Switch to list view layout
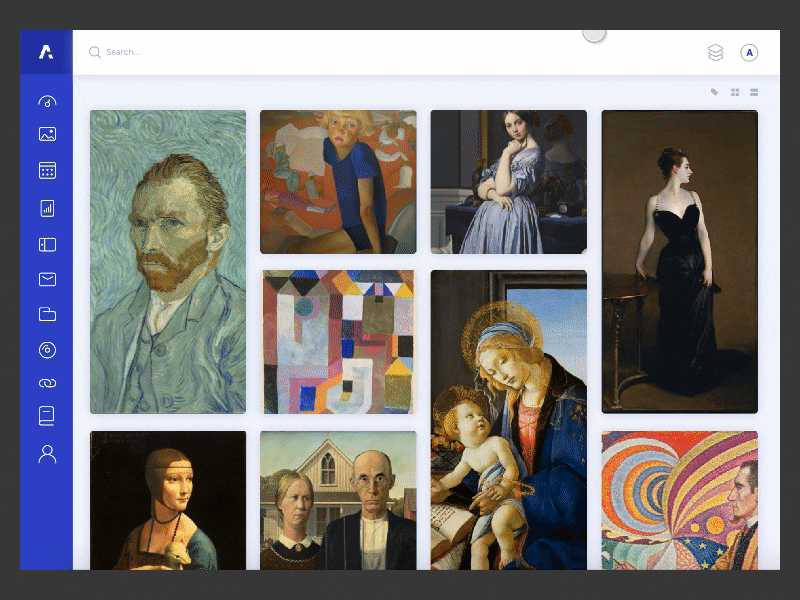Image resolution: width=800 pixels, height=600 pixels. (x=754, y=92)
